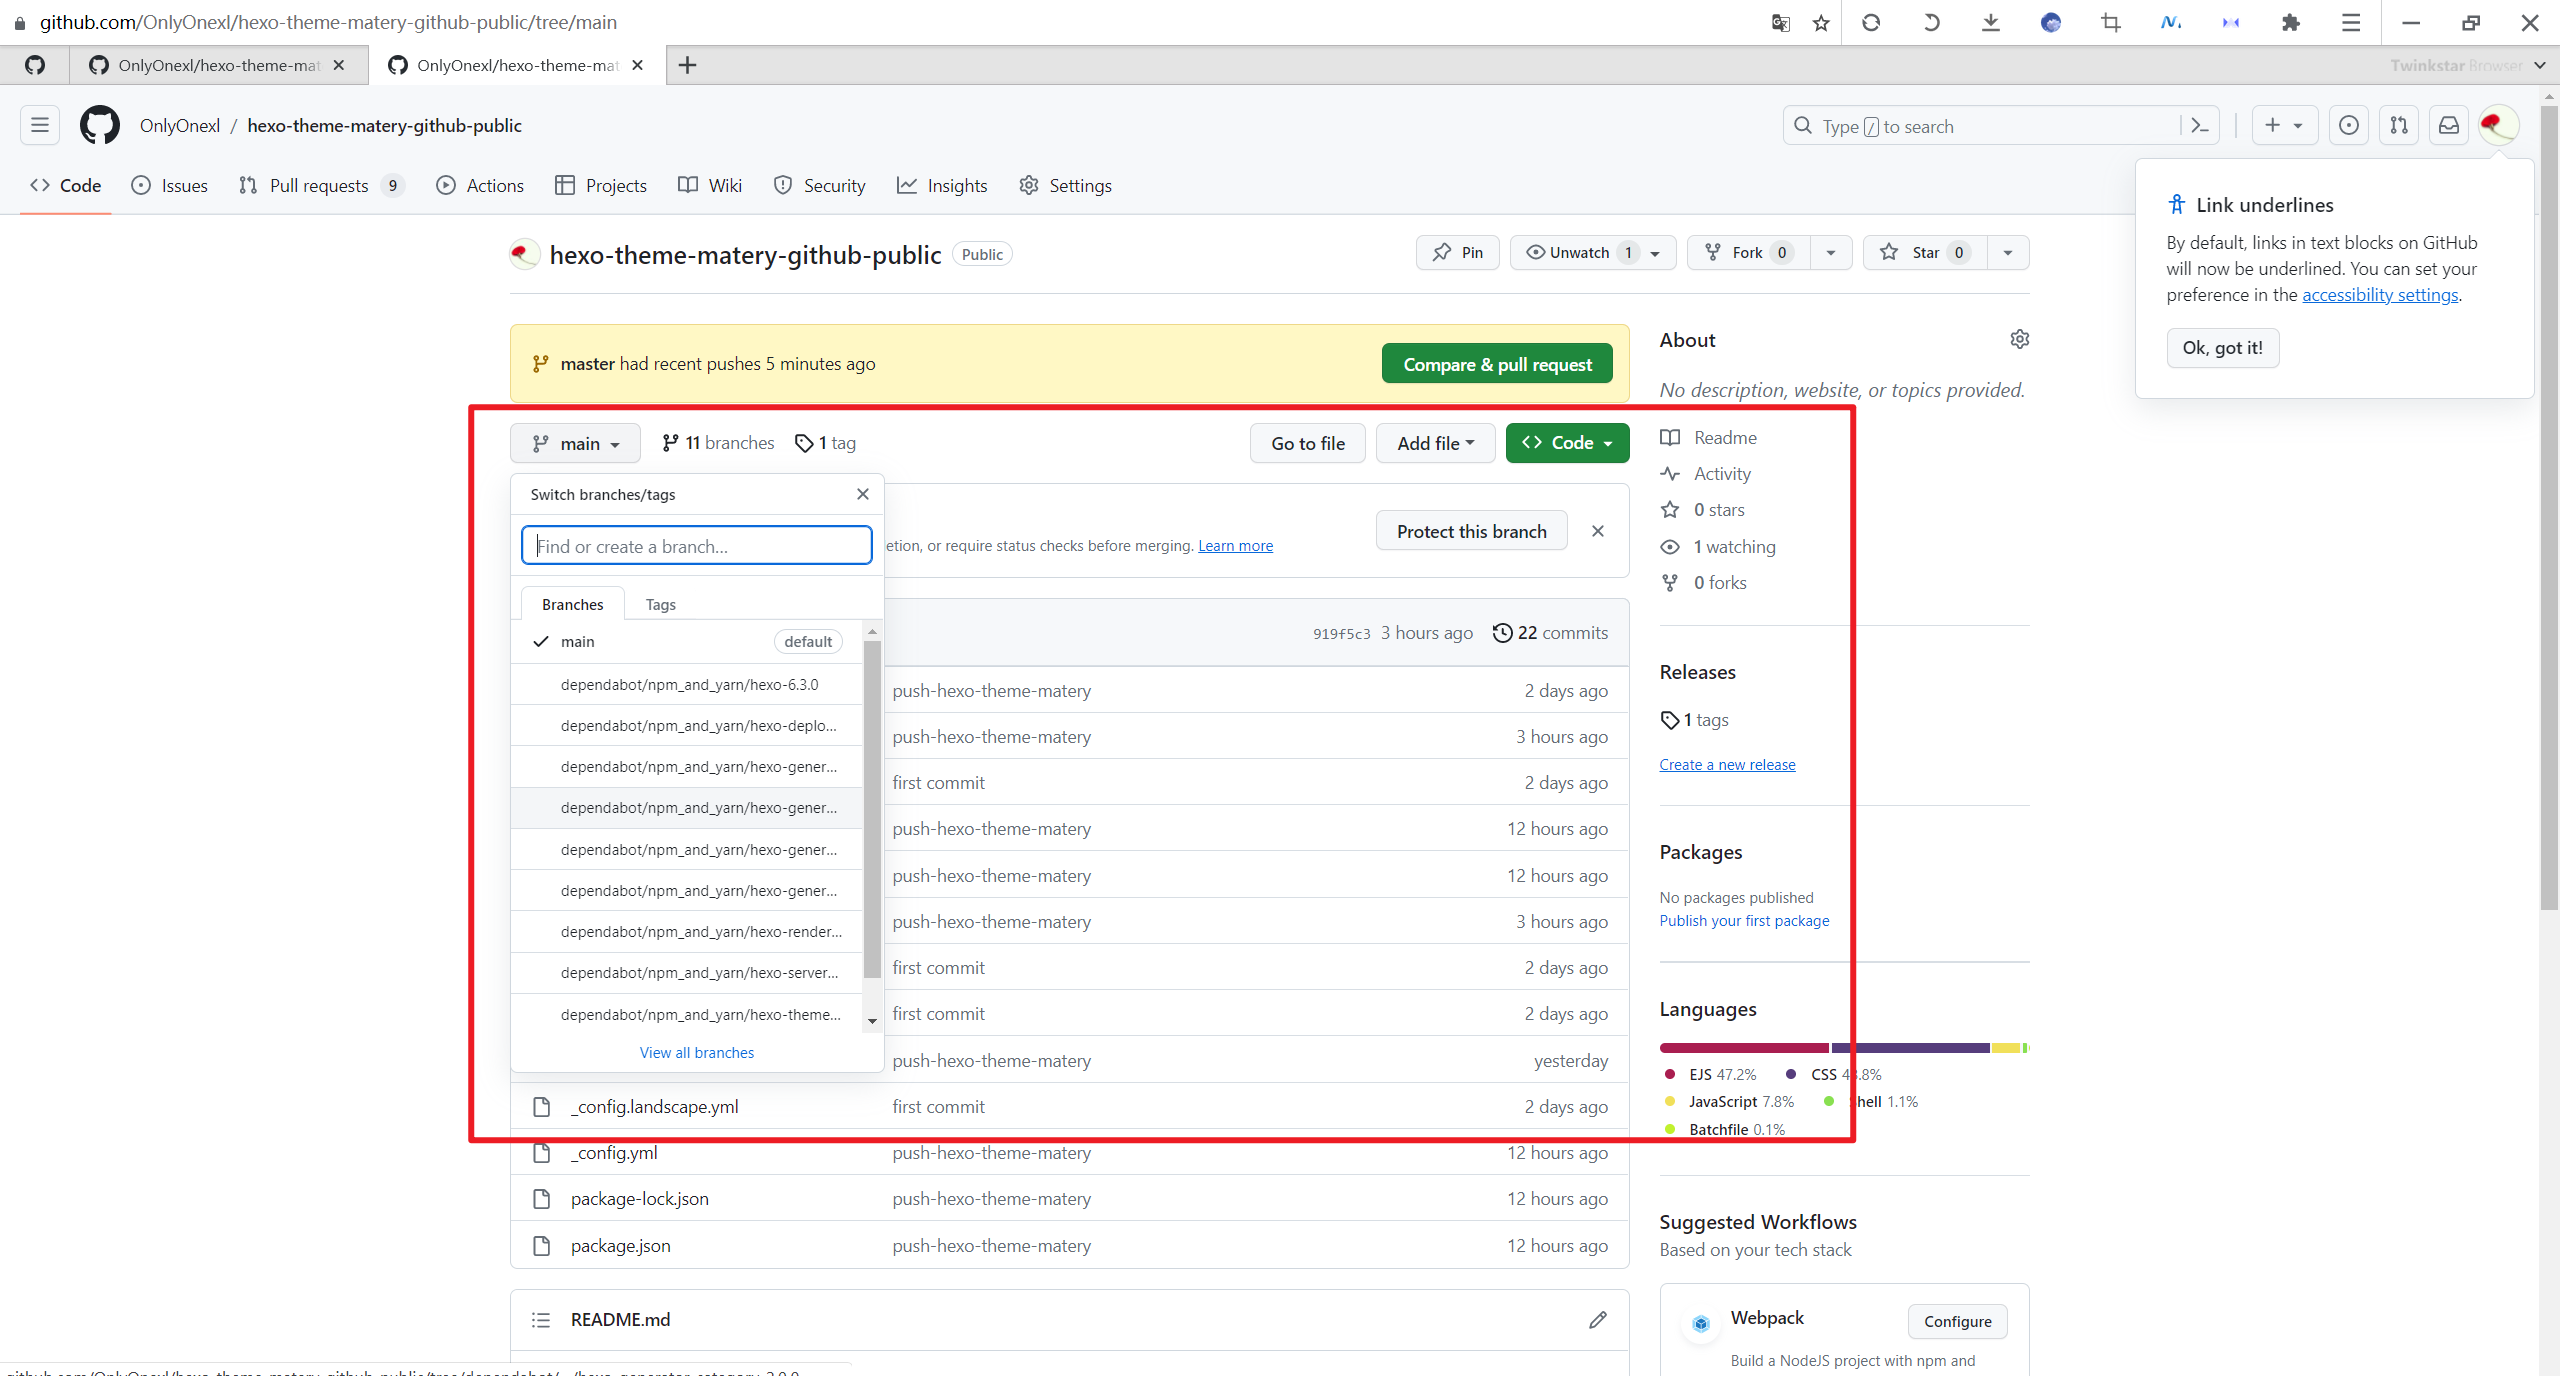Viewport: 2560px width, 1376px height.
Task: Select branch dependabot/npm_and_yarn/hexo-render...
Action: coord(687,931)
